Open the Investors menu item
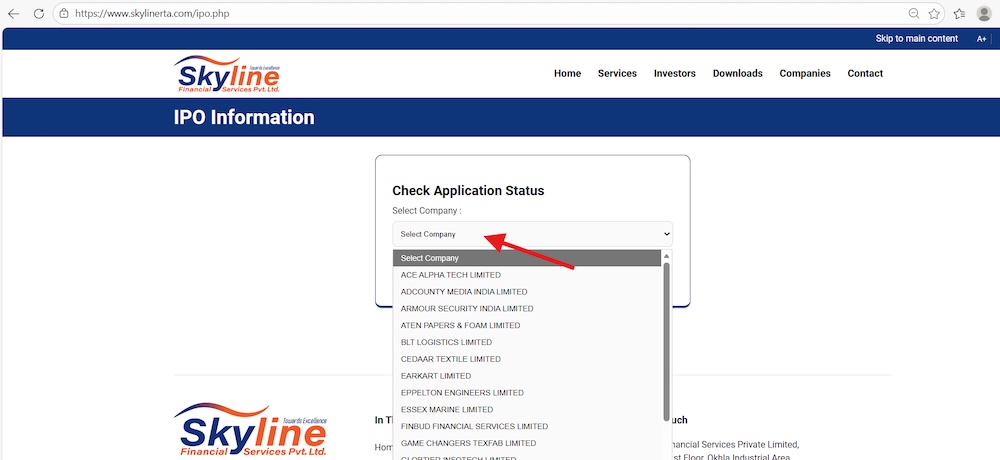1000x460 pixels. coord(675,73)
